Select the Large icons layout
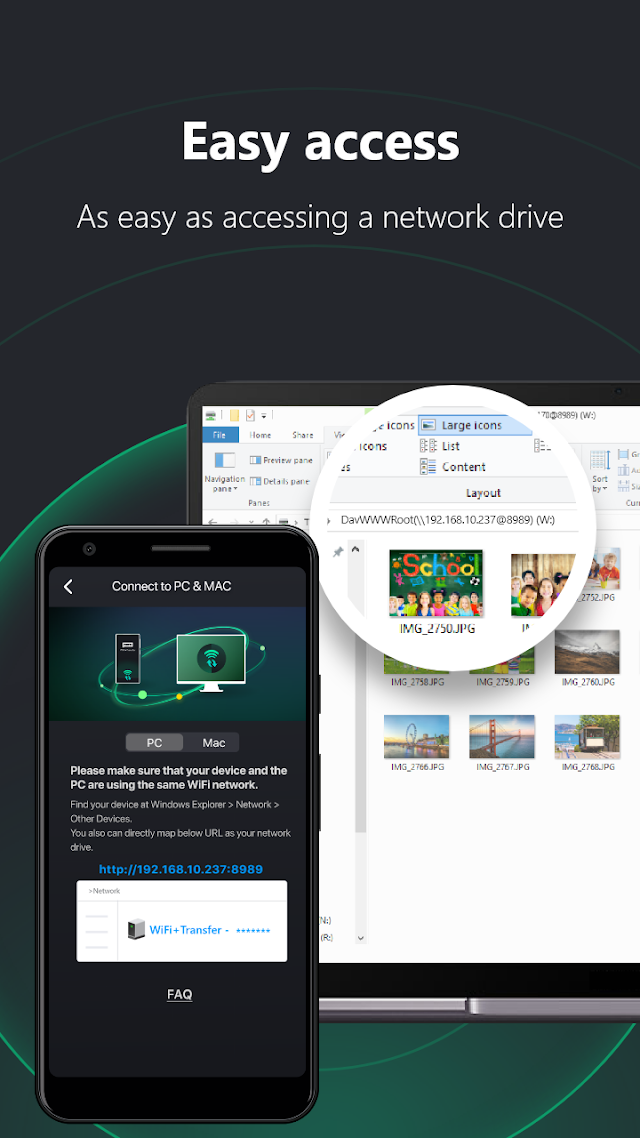Viewport: 640px width, 1138px height. tap(475, 425)
